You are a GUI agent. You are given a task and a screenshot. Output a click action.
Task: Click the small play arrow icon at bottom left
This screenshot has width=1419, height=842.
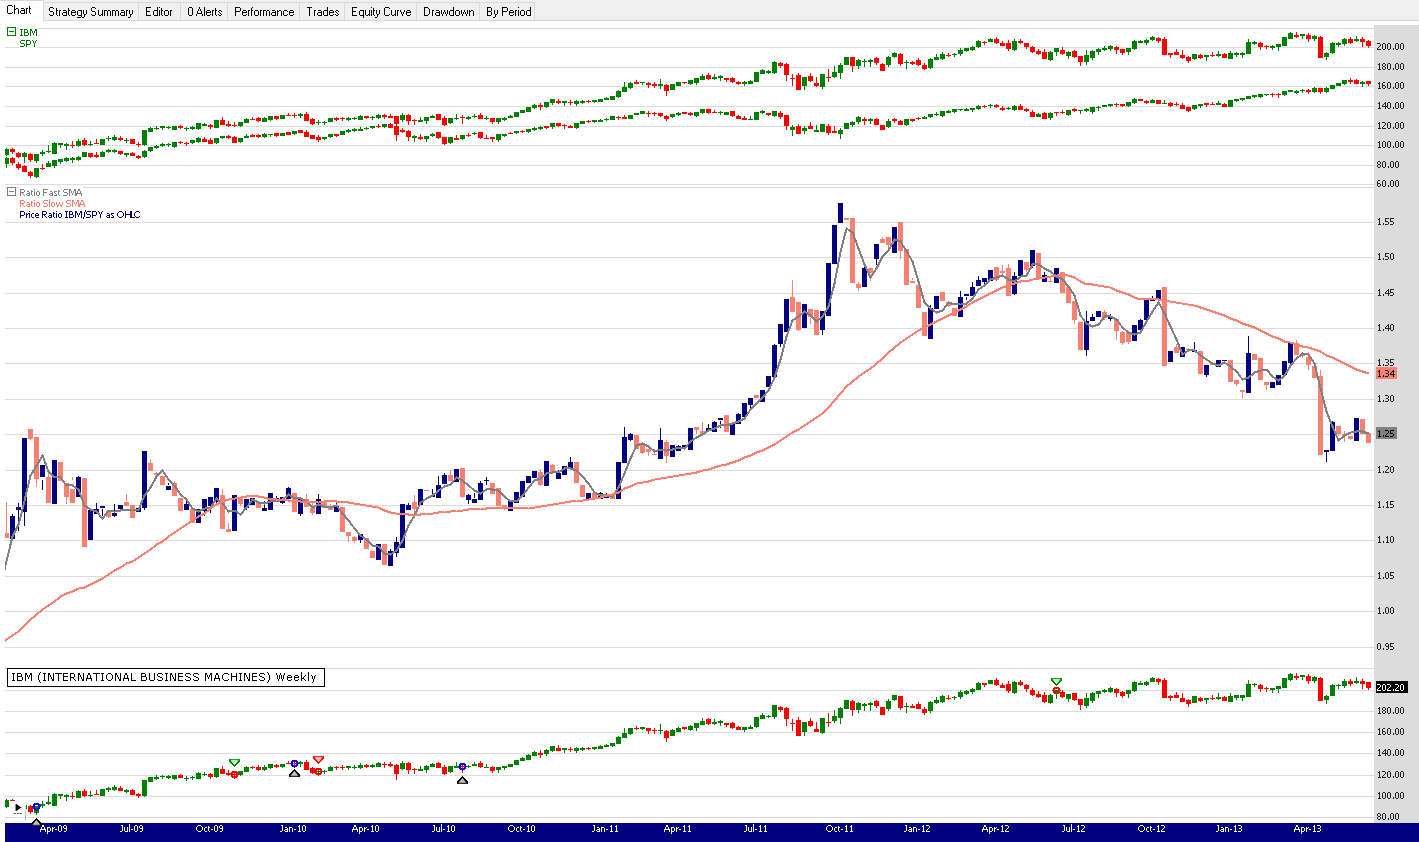click(x=18, y=808)
